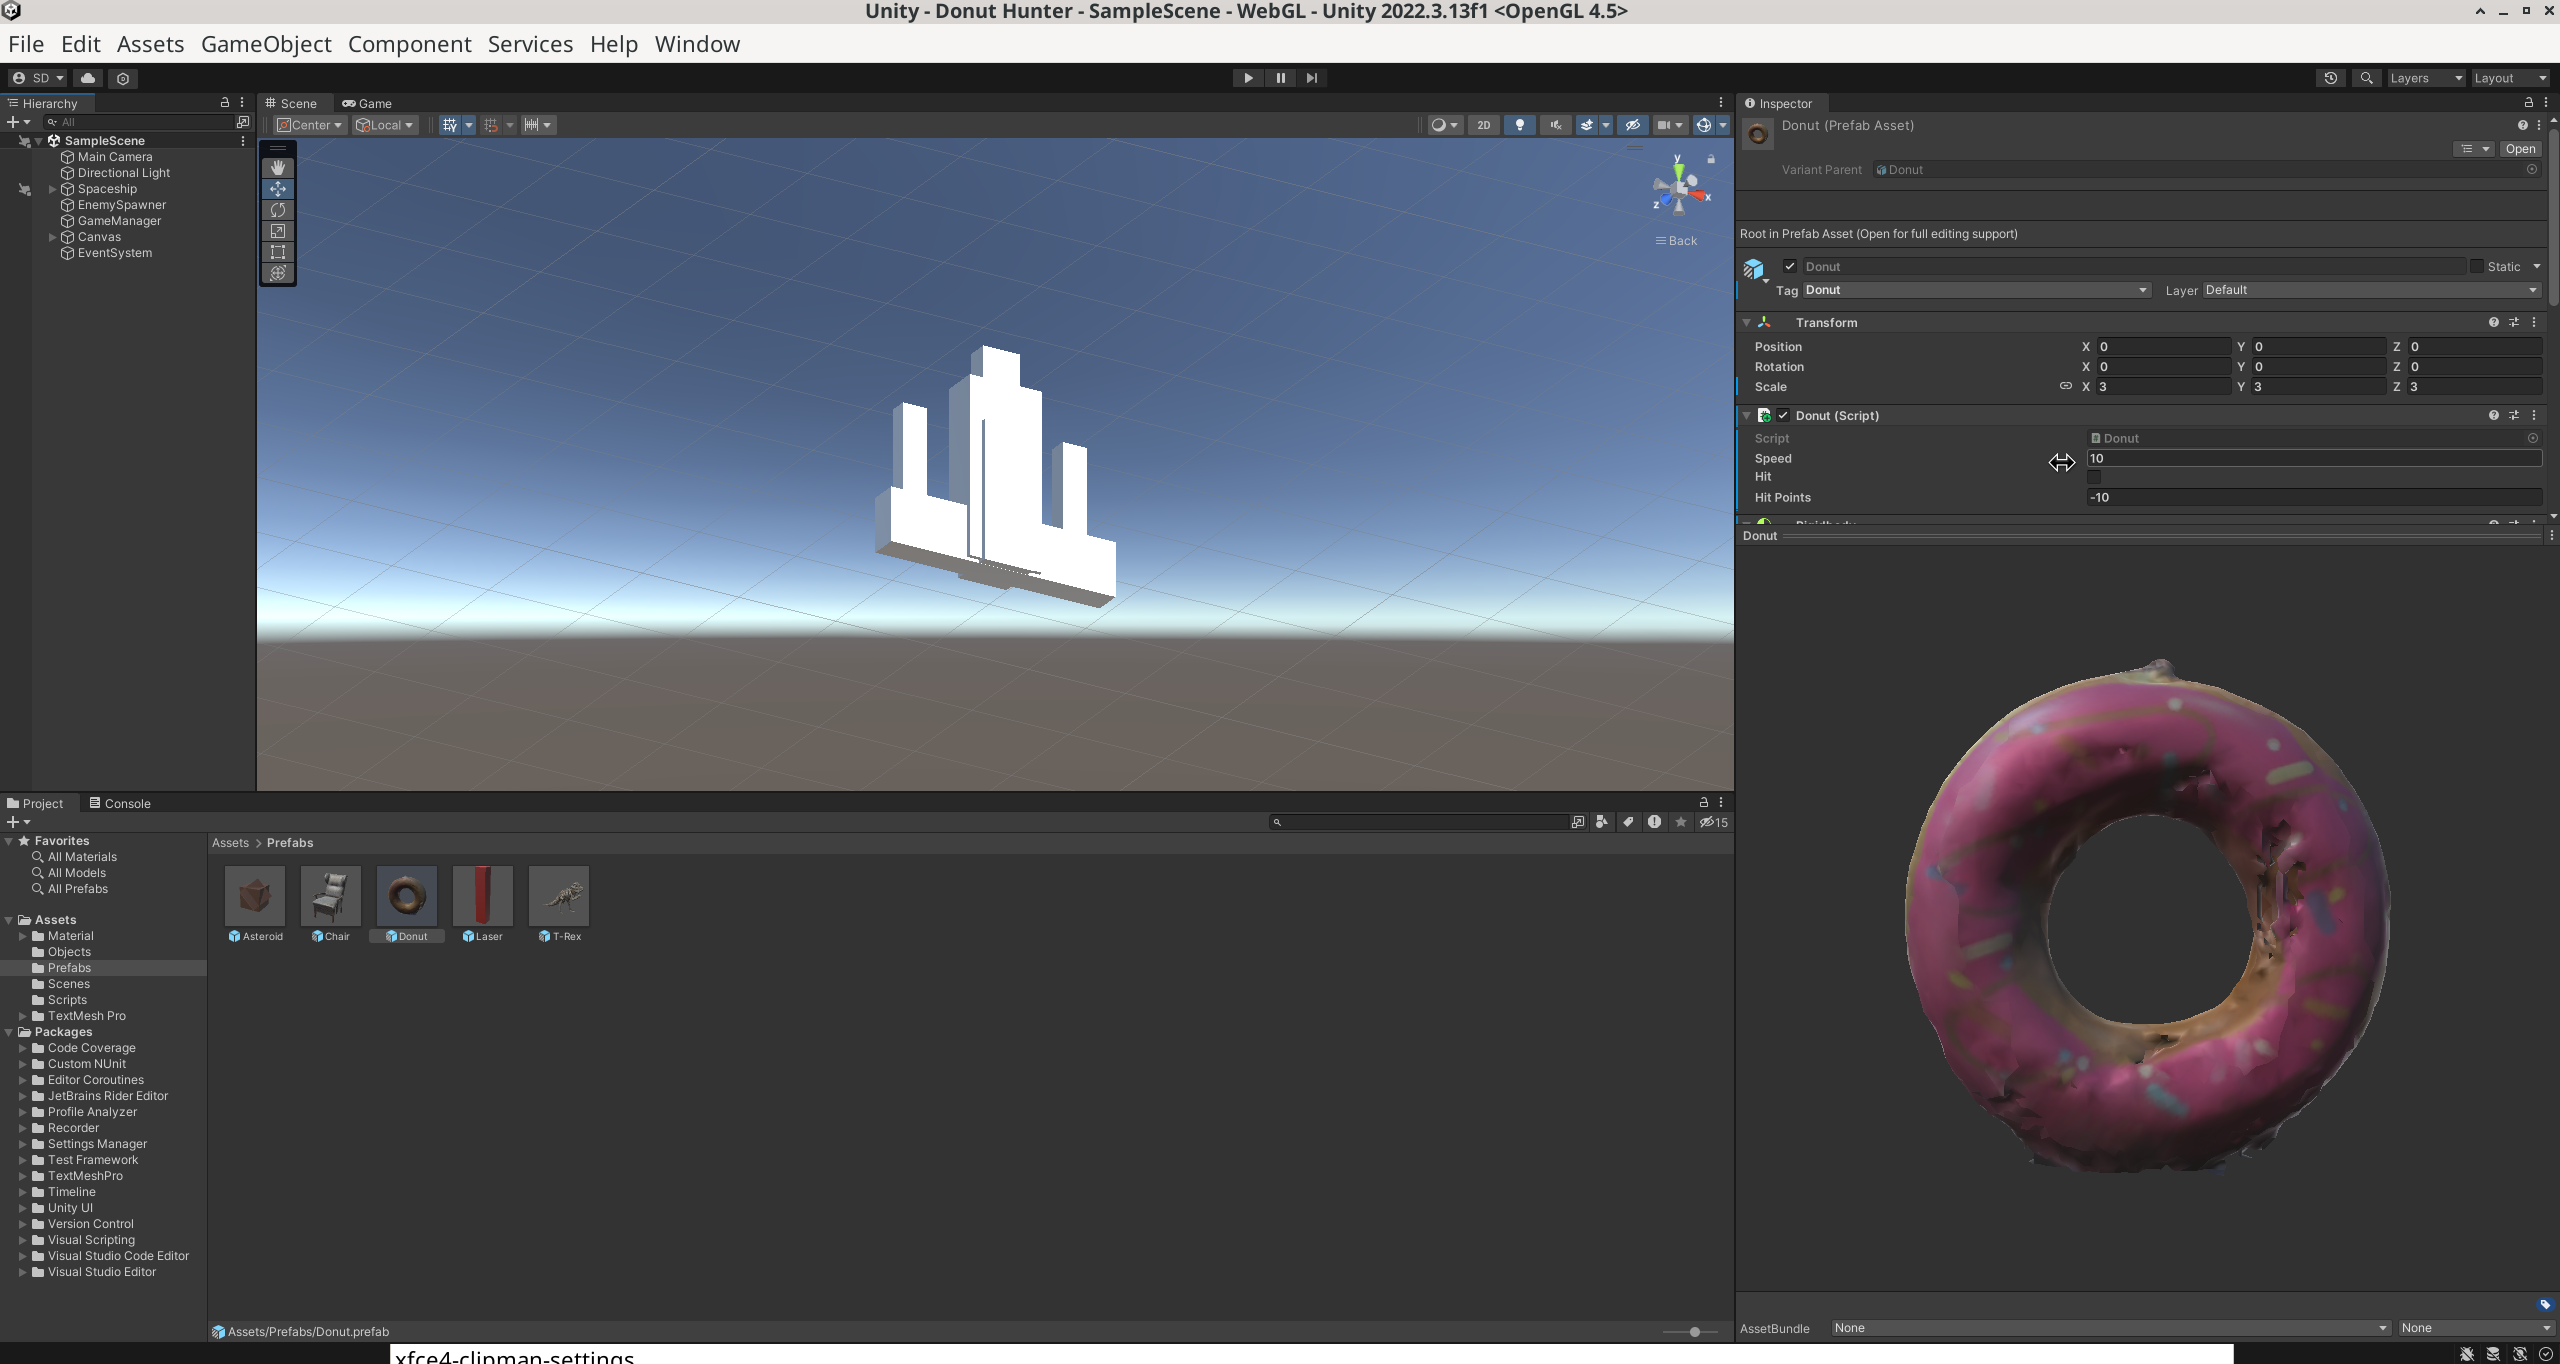Switch to the Console tab
The width and height of the screenshot is (2560, 1364).
(x=120, y=803)
